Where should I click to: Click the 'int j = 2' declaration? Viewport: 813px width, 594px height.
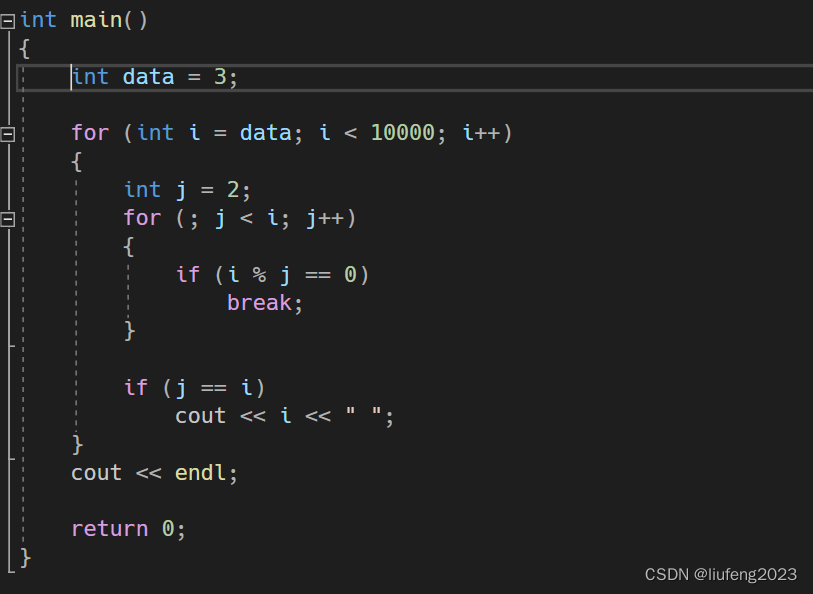pos(186,190)
